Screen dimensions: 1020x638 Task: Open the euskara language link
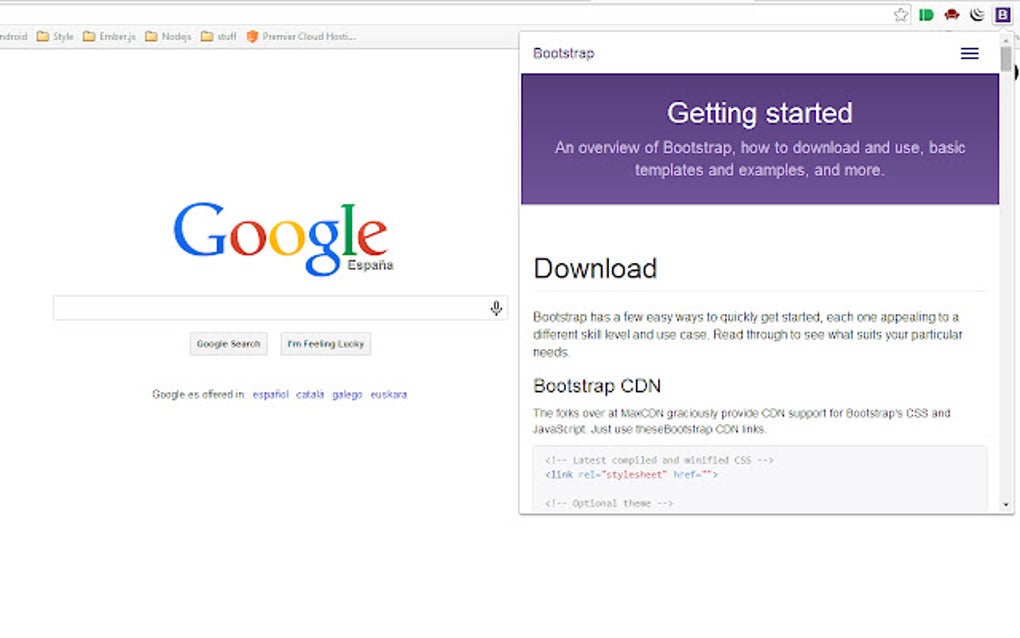pyautogui.click(x=388, y=394)
